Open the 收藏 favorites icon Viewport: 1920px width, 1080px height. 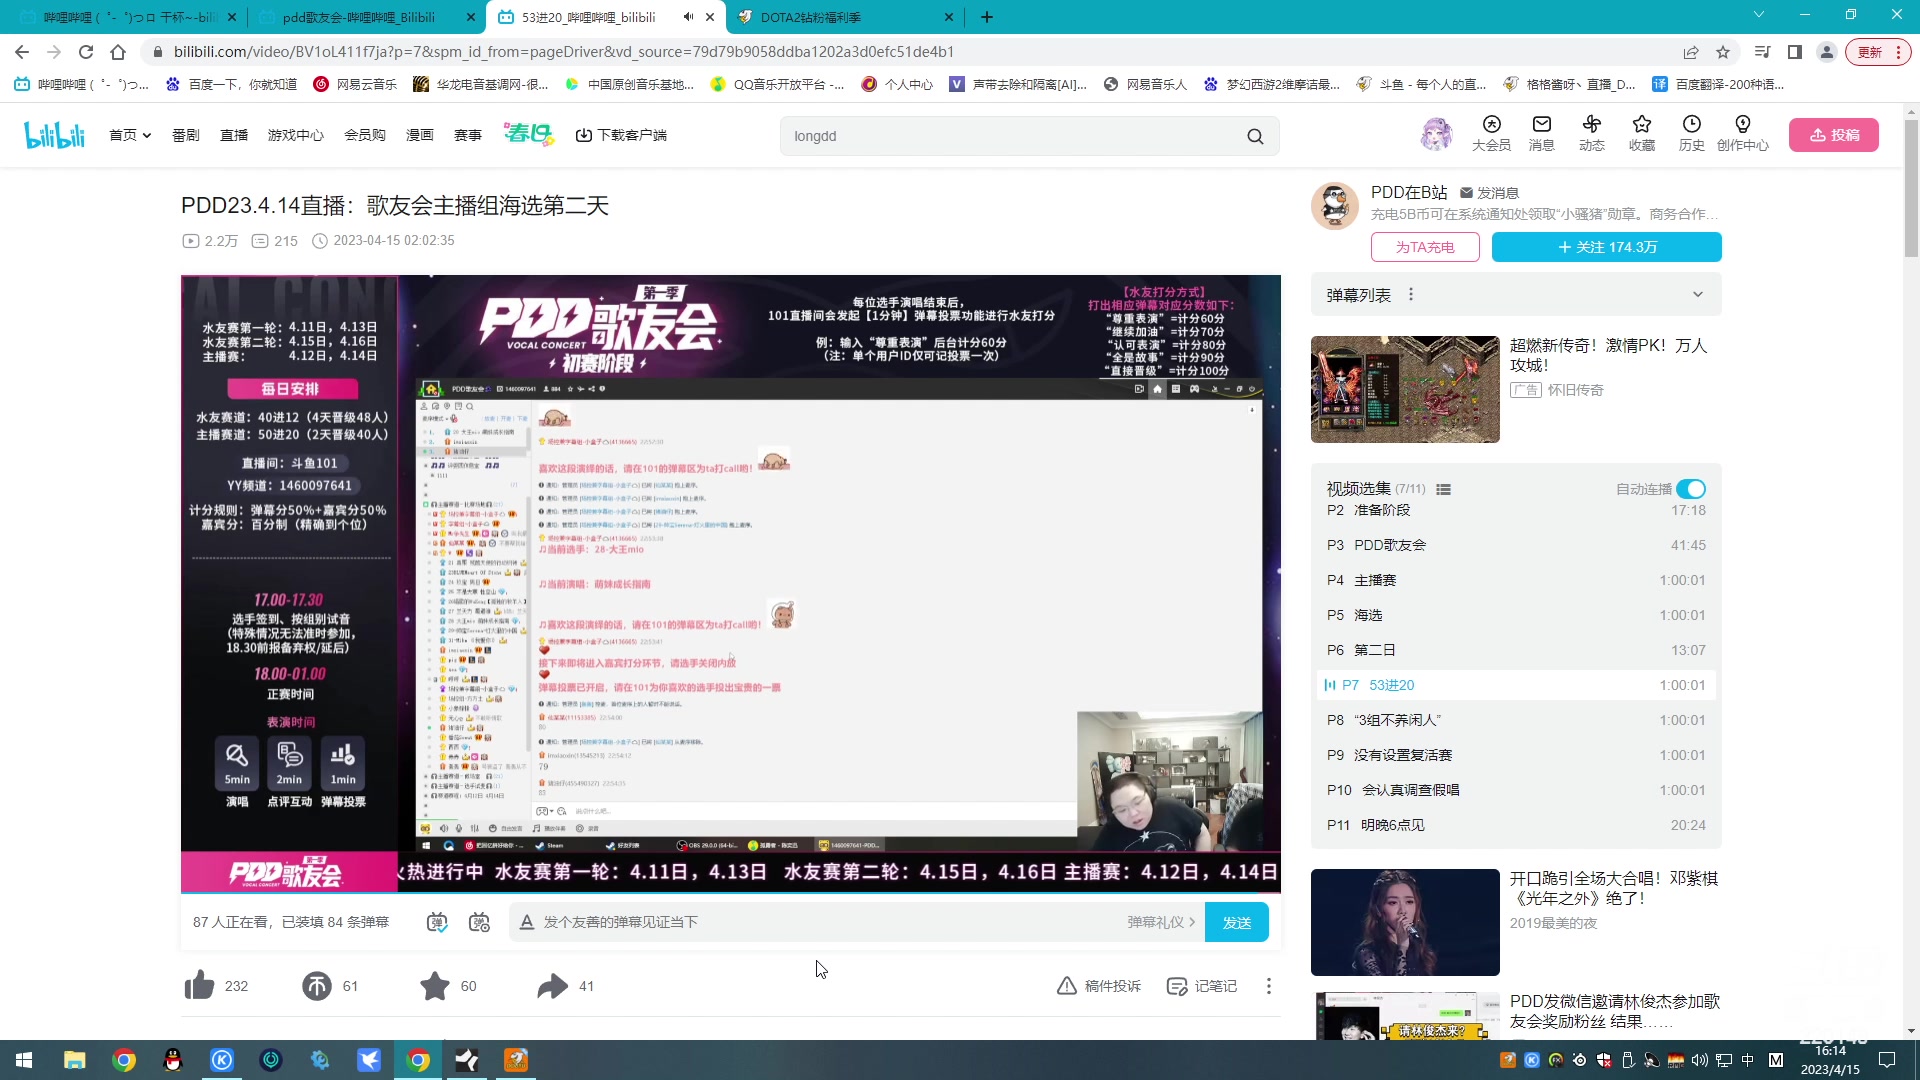pyautogui.click(x=1641, y=133)
